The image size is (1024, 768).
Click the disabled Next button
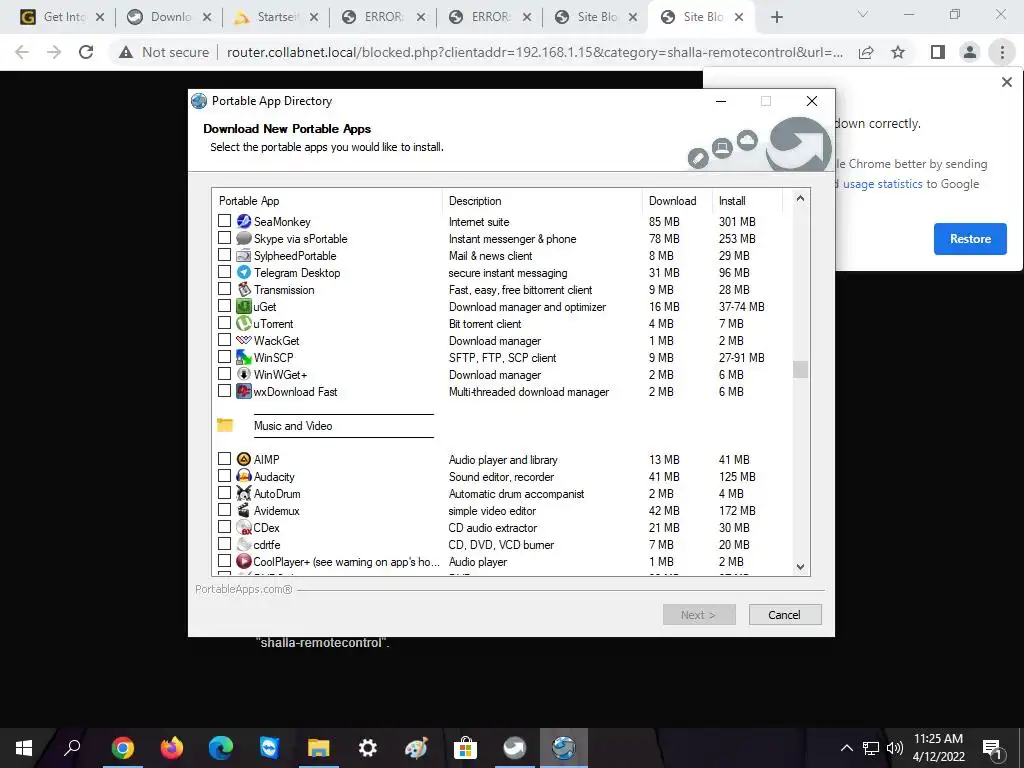click(699, 615)
